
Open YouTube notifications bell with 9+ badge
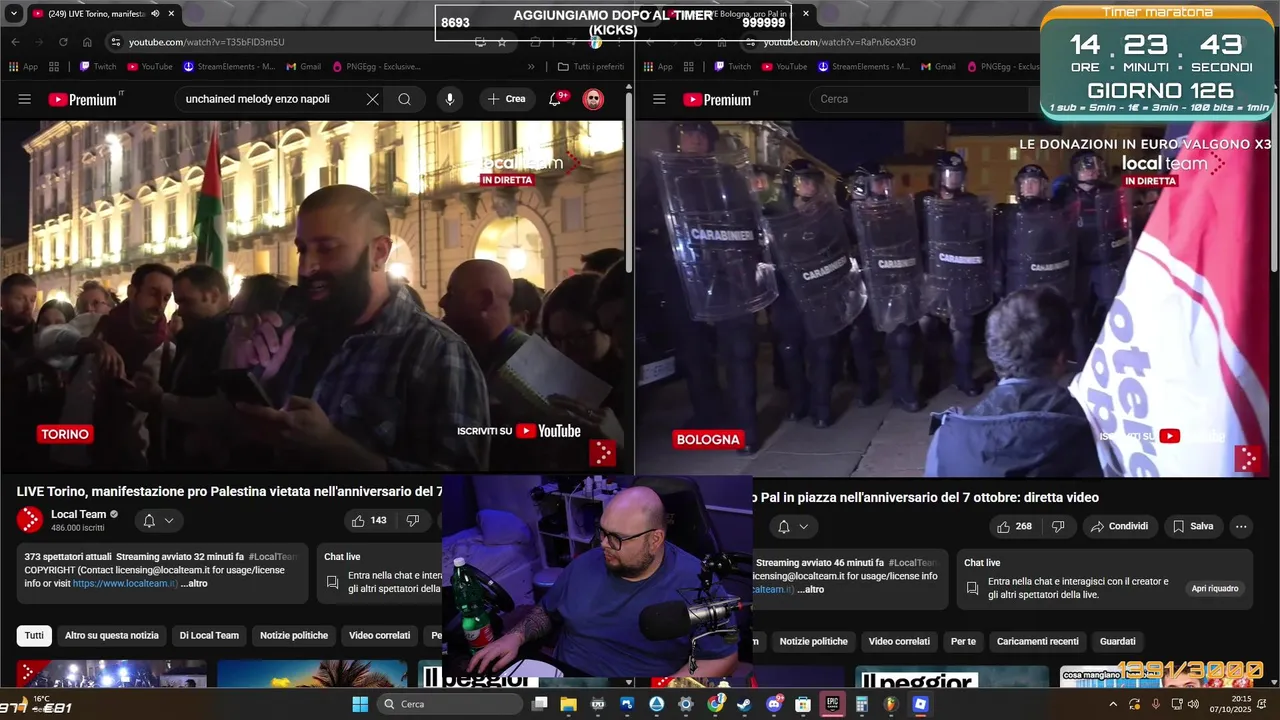click(x=557, y=99)
